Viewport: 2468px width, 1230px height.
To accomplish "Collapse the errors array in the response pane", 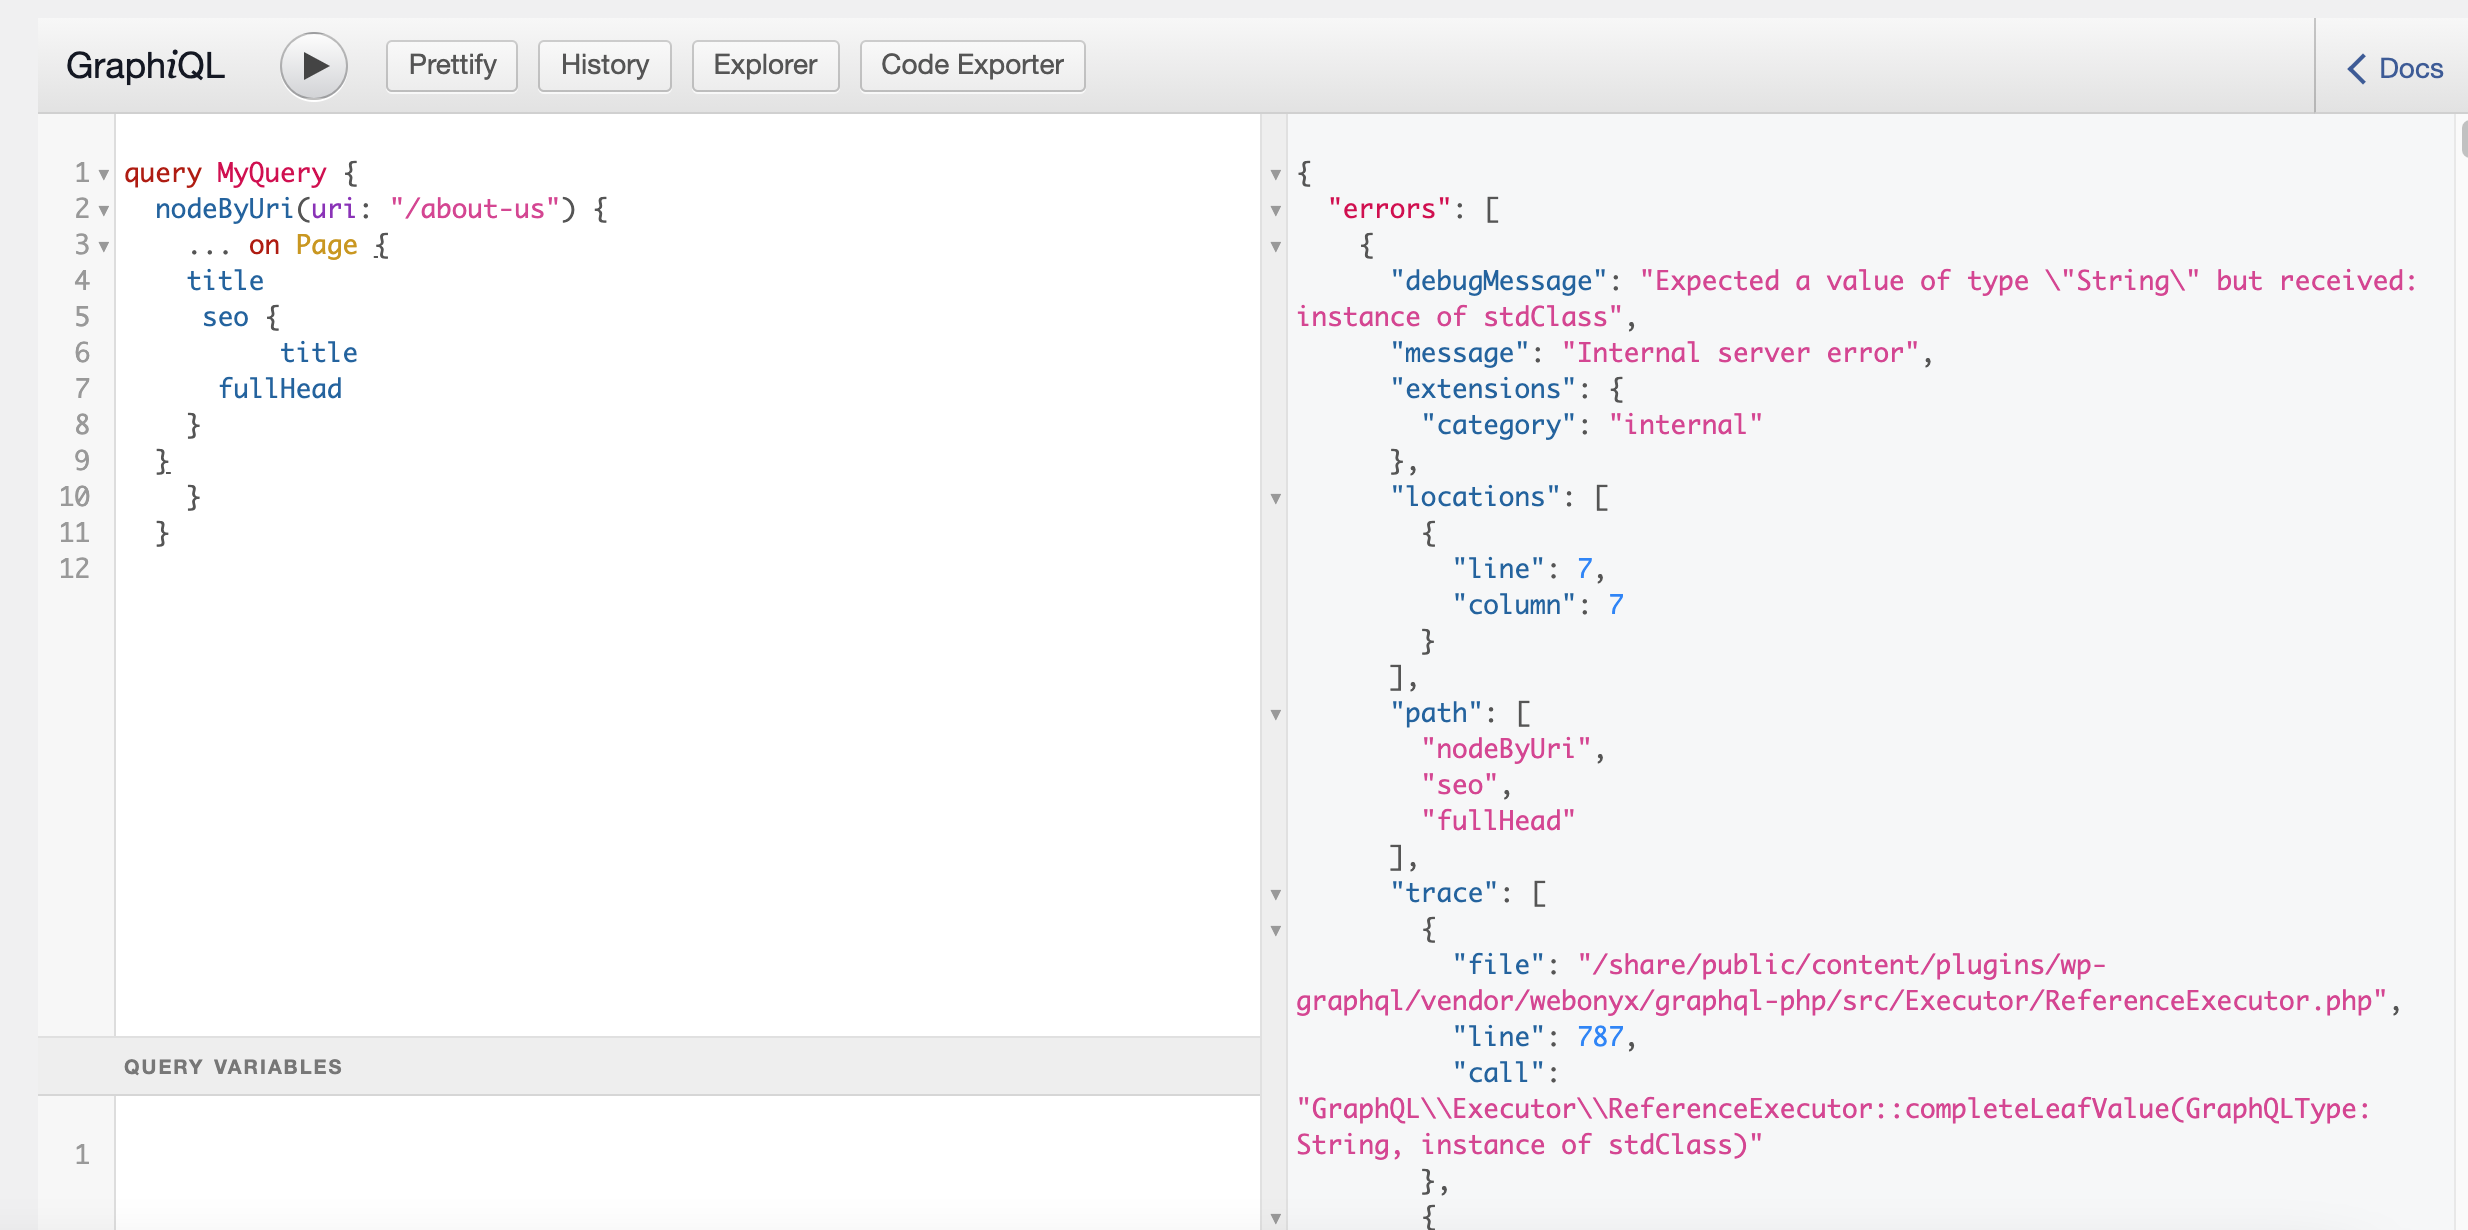I will (x=1276, y=210).
